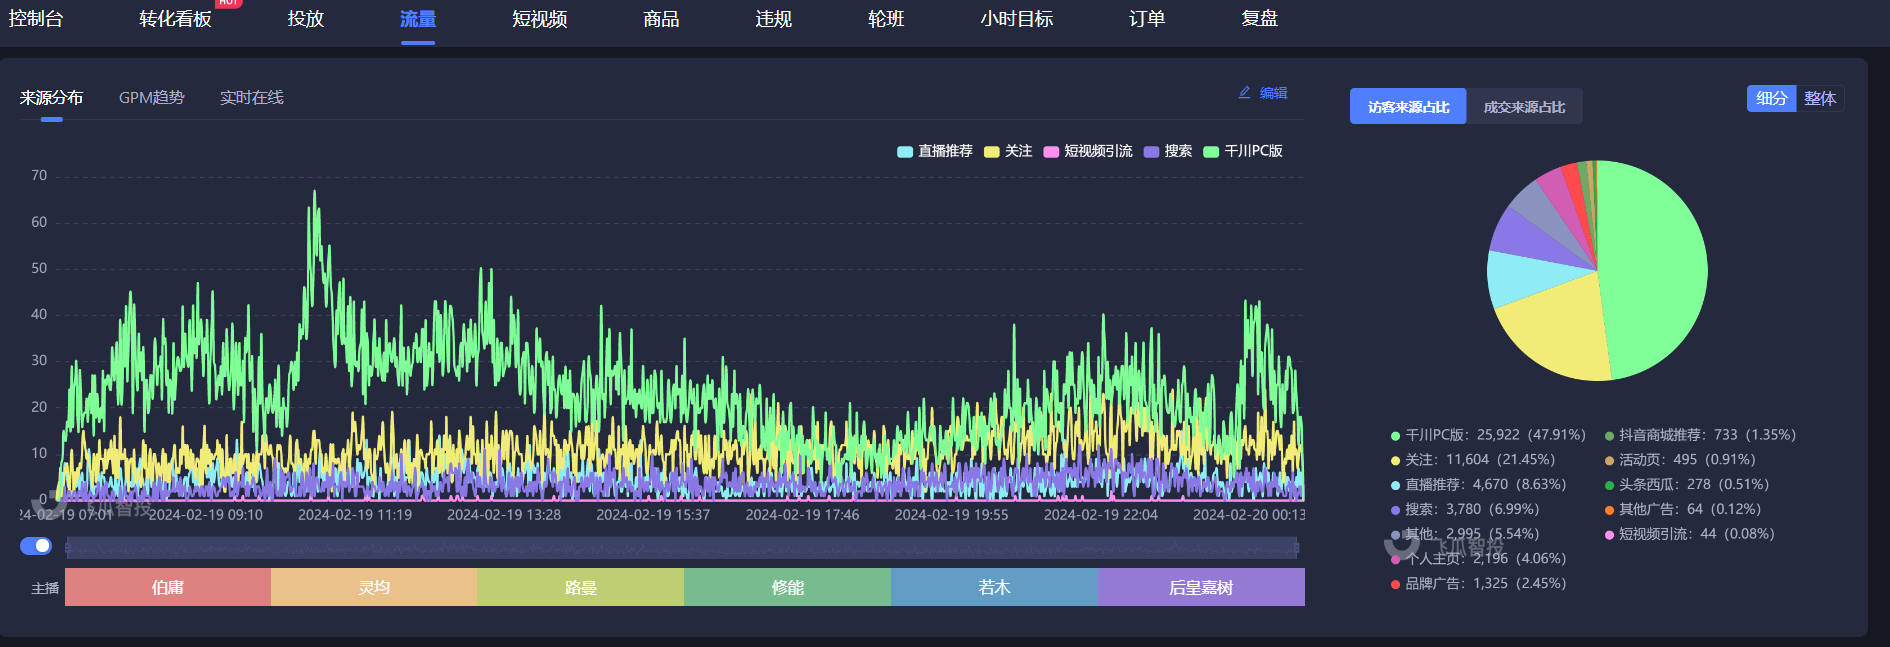Toggle 千川PC版 legend series in line chart
This screenshot has width=1890, height=647.
(1243, 151)
